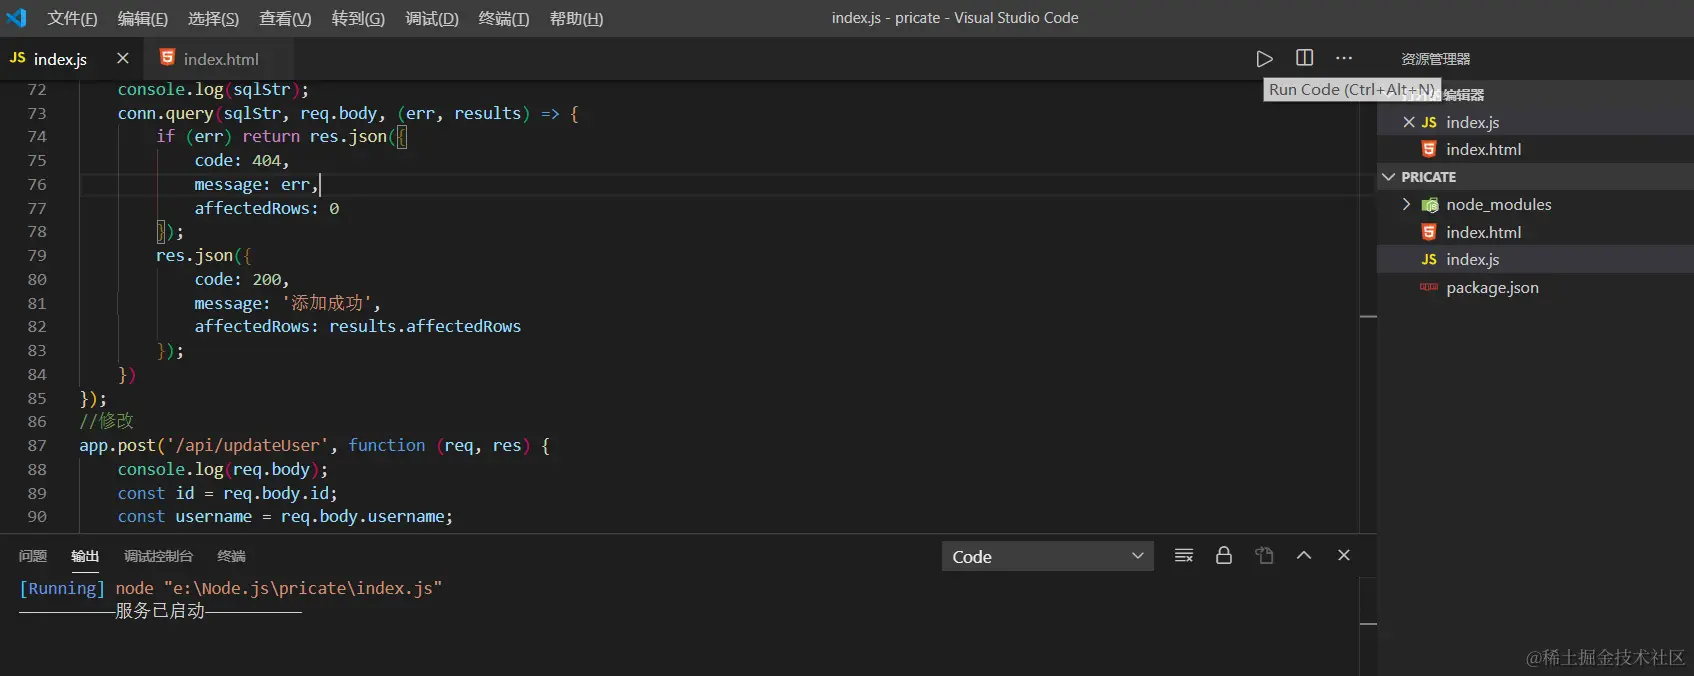Maximize the panel with the up chevron

1303,555
